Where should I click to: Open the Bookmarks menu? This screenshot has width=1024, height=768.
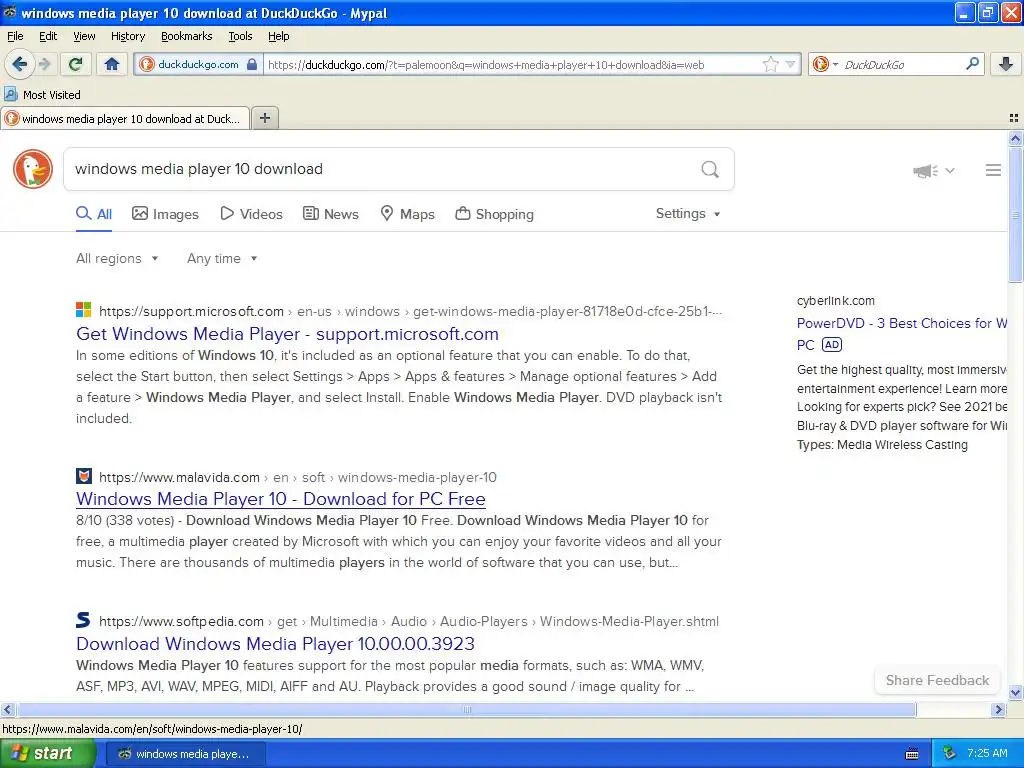click(186, 36)
